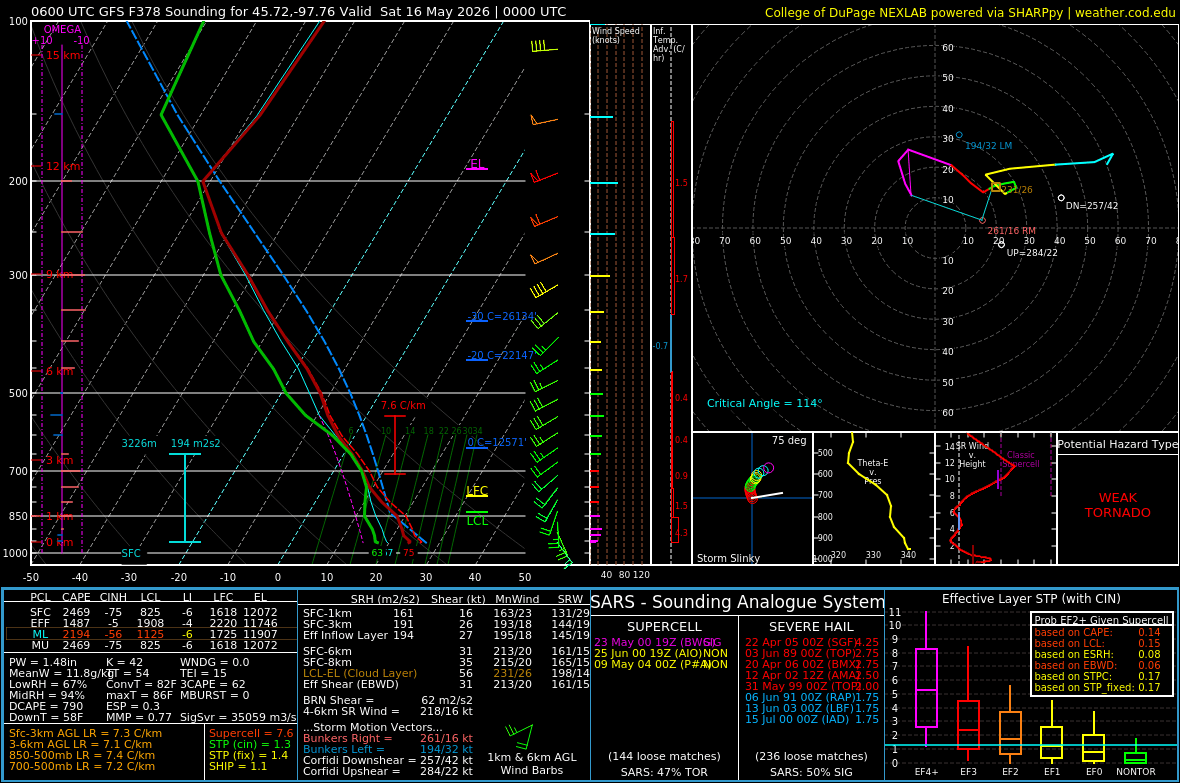Click the 'based on STPC:' probability line

tap(1097, 676)
